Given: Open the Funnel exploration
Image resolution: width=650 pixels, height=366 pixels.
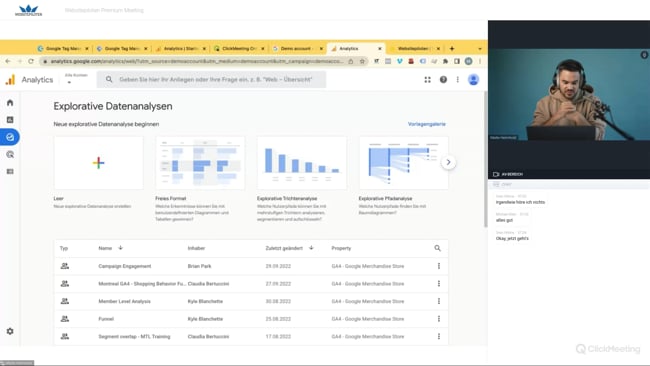Looking at the screenshot, I should coord(106,319).
